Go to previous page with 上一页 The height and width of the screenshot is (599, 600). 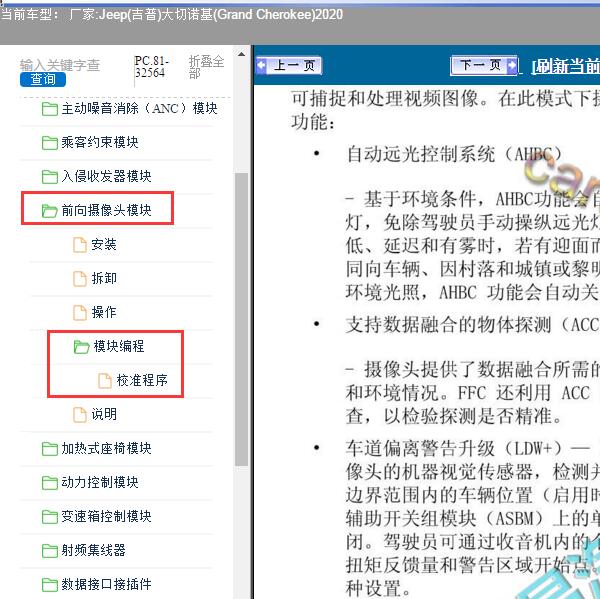[x=289, y=65]
